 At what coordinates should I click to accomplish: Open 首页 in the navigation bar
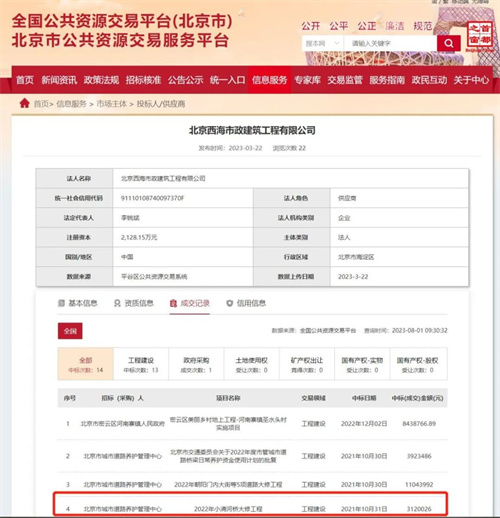pos(25,80)
